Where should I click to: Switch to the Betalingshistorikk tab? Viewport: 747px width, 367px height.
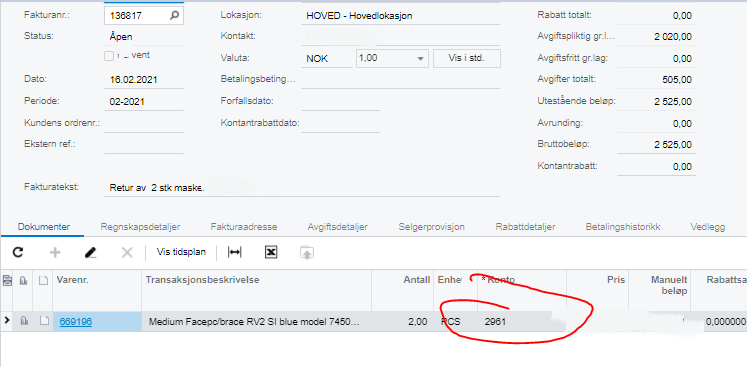(x=623, y=227)
